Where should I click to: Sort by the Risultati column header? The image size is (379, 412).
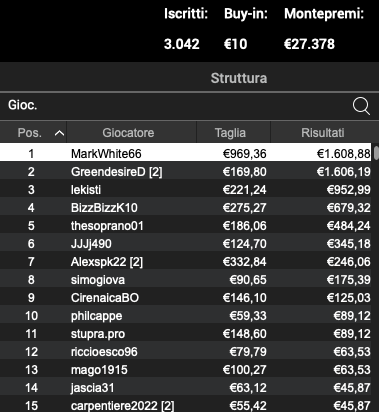[323, 133]
